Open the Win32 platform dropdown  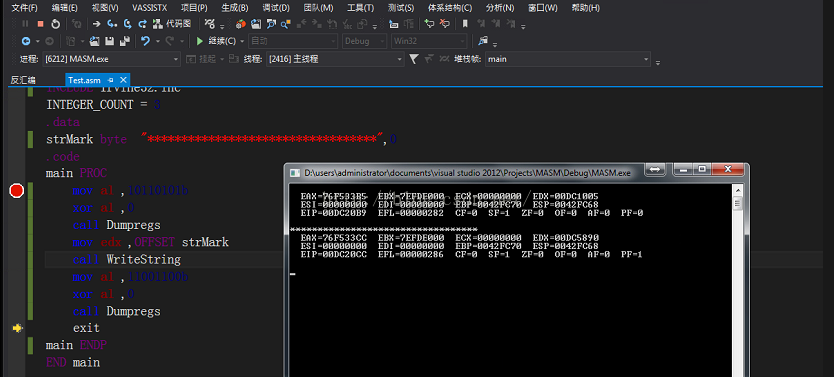coord(429,41)
